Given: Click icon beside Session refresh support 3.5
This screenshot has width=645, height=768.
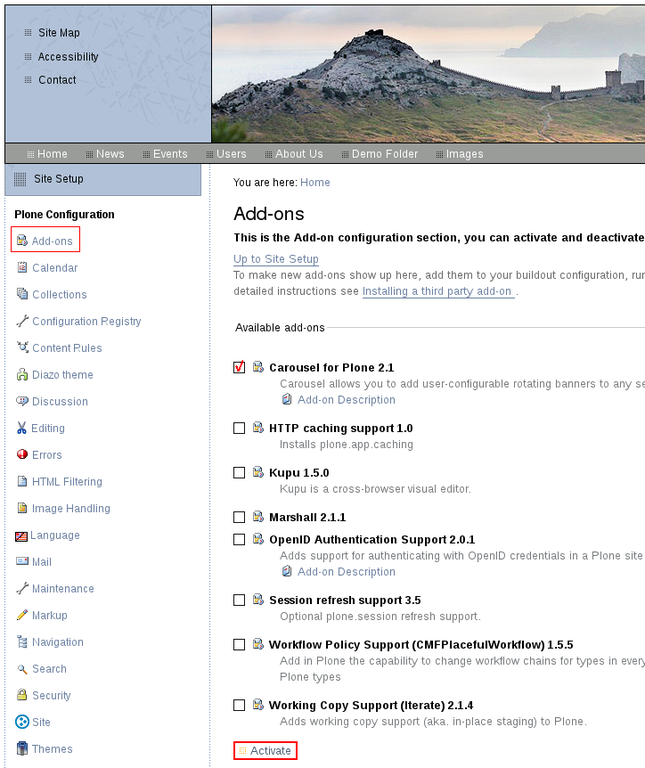Looking at the screenshot, I should pos(258,600).
